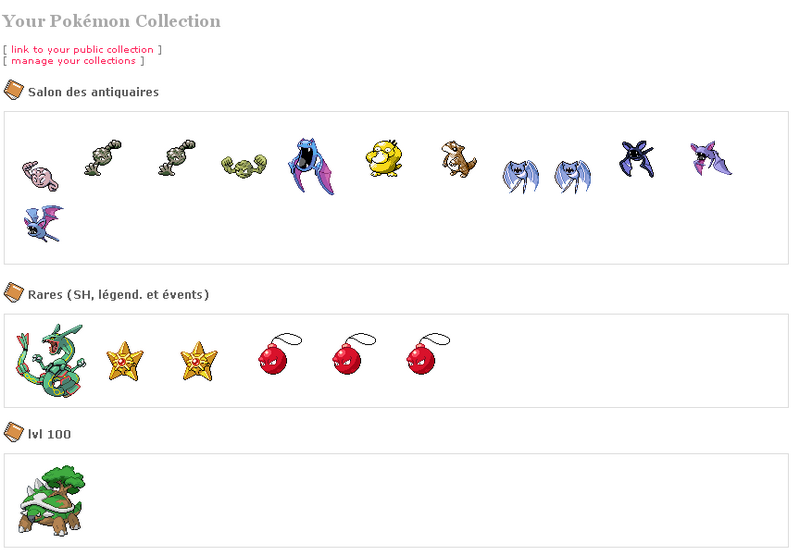Select the Staryu next to Rayquaza
800x556 pixels.
point(125,360)
